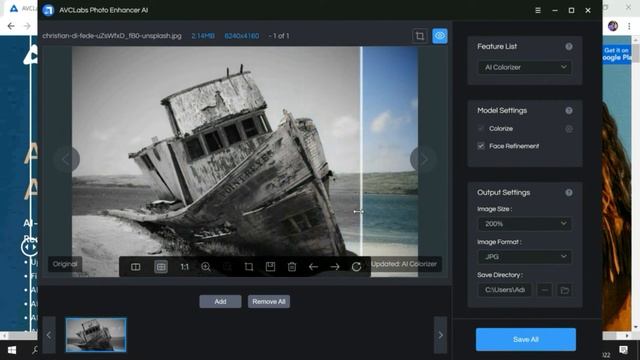The image size is (640, 360).
Task: Save the current image with disk icon
Action: (x=270, y=267)
